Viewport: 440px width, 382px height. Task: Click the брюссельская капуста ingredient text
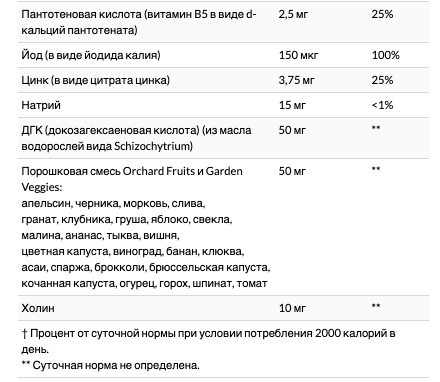(209, 268)
